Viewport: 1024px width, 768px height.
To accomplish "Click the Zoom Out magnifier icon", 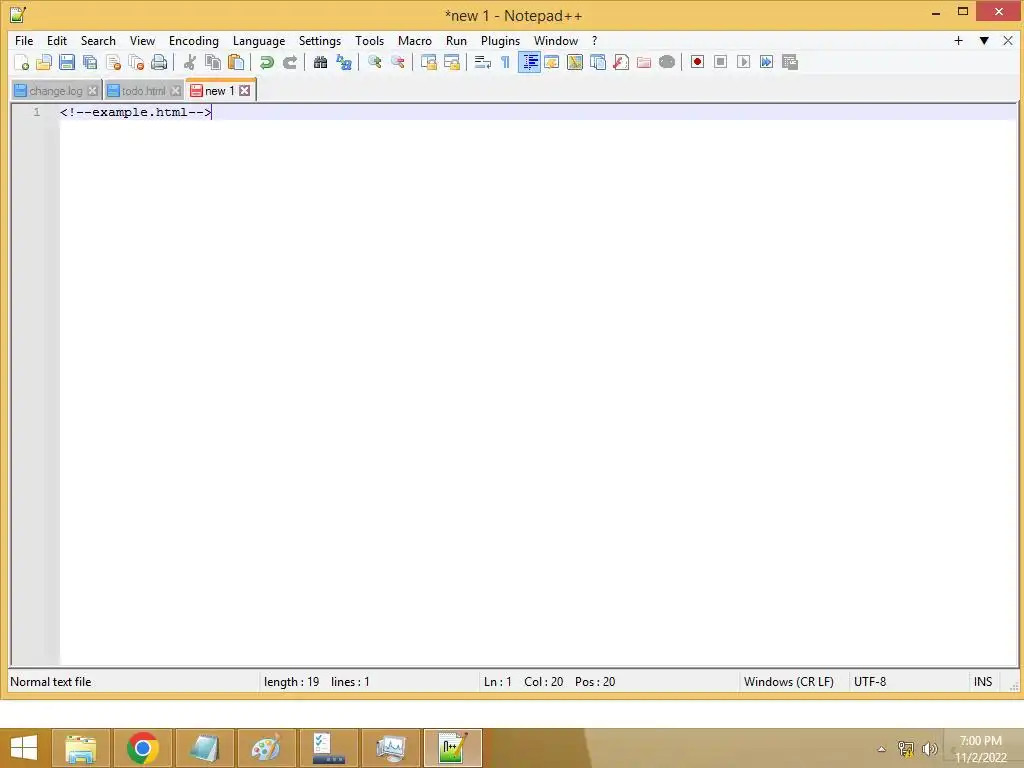I will 397,62.
